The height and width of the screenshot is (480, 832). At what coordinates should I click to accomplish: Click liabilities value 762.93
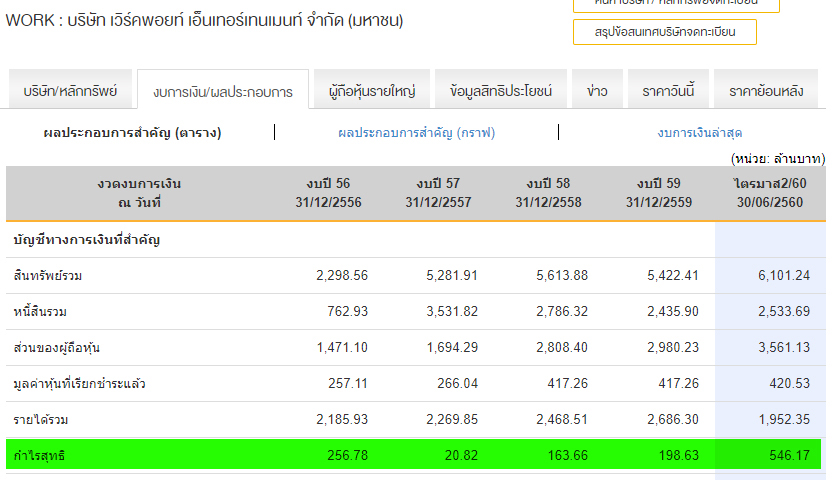tap(348, 311)
